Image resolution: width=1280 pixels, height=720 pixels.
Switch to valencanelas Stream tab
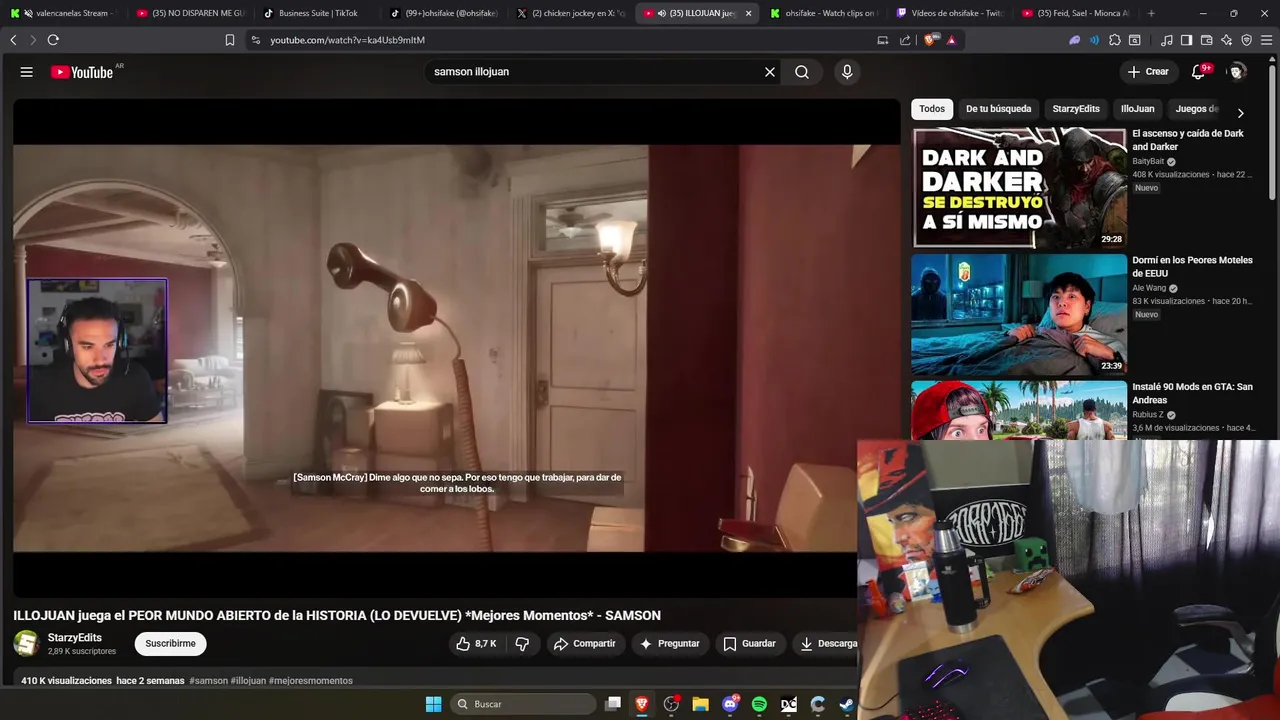pyautogui.click(x=62, y=13)
